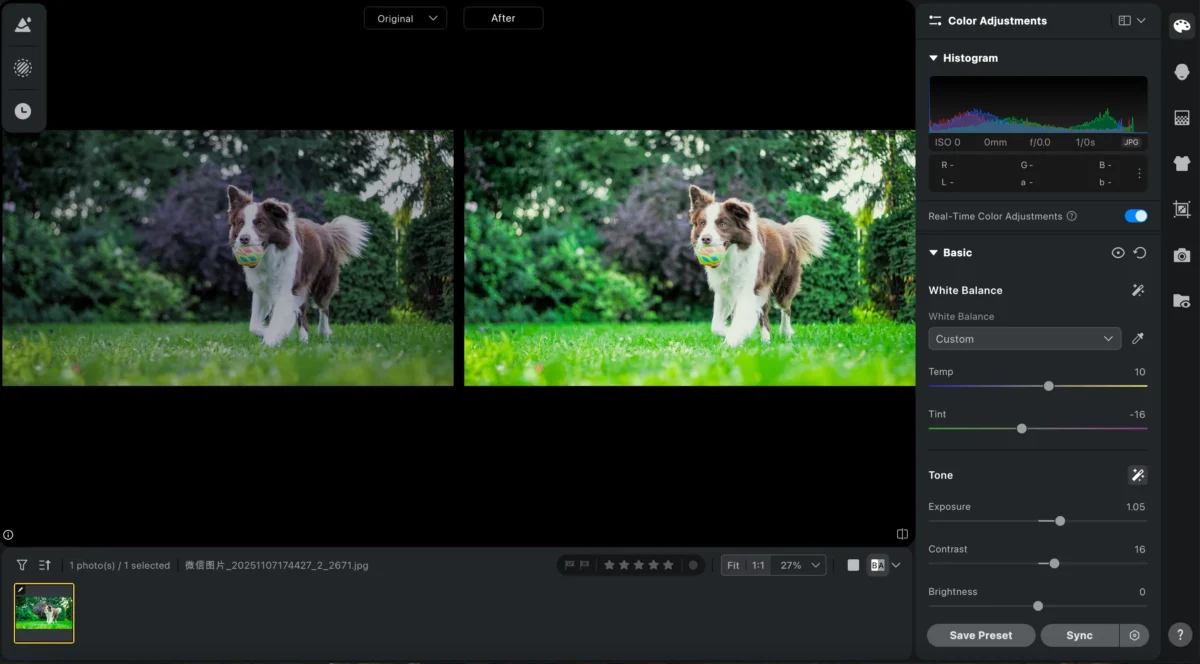
Task: Toggle Real-Time Color Adjustments switch off
Action: click(x=1135, y=215)
